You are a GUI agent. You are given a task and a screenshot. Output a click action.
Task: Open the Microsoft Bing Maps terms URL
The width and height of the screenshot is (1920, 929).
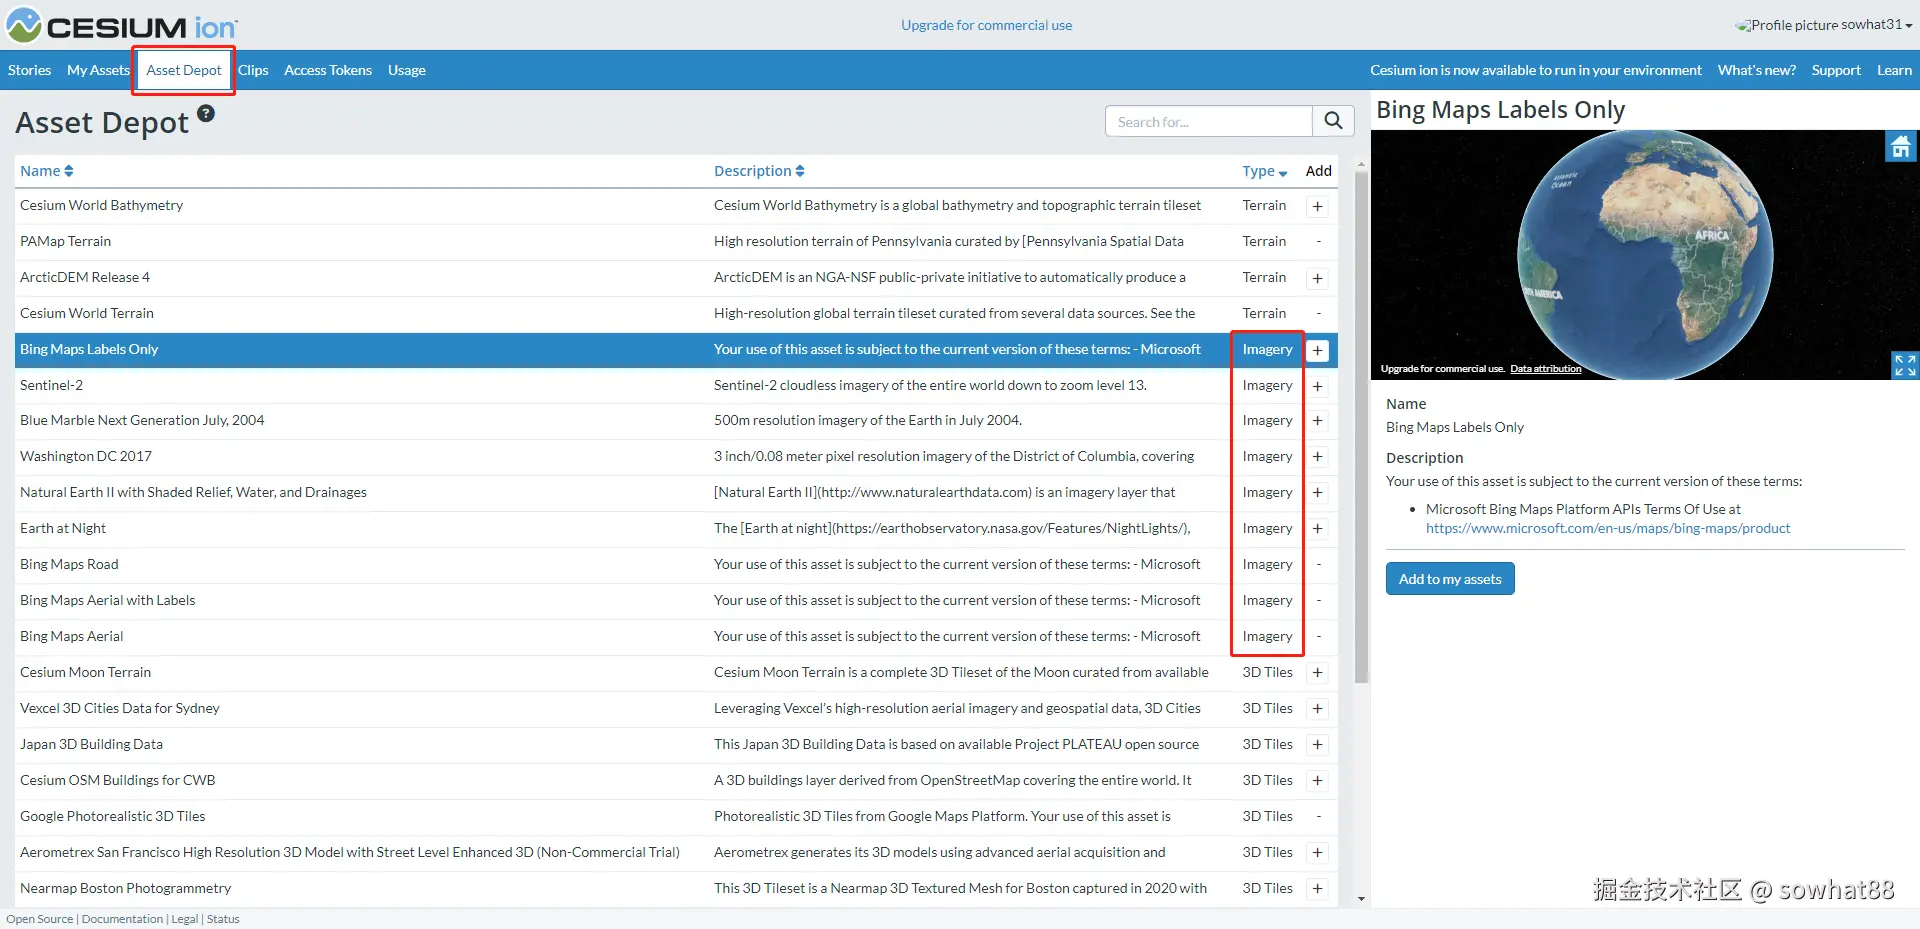(x=1608, y=528)
